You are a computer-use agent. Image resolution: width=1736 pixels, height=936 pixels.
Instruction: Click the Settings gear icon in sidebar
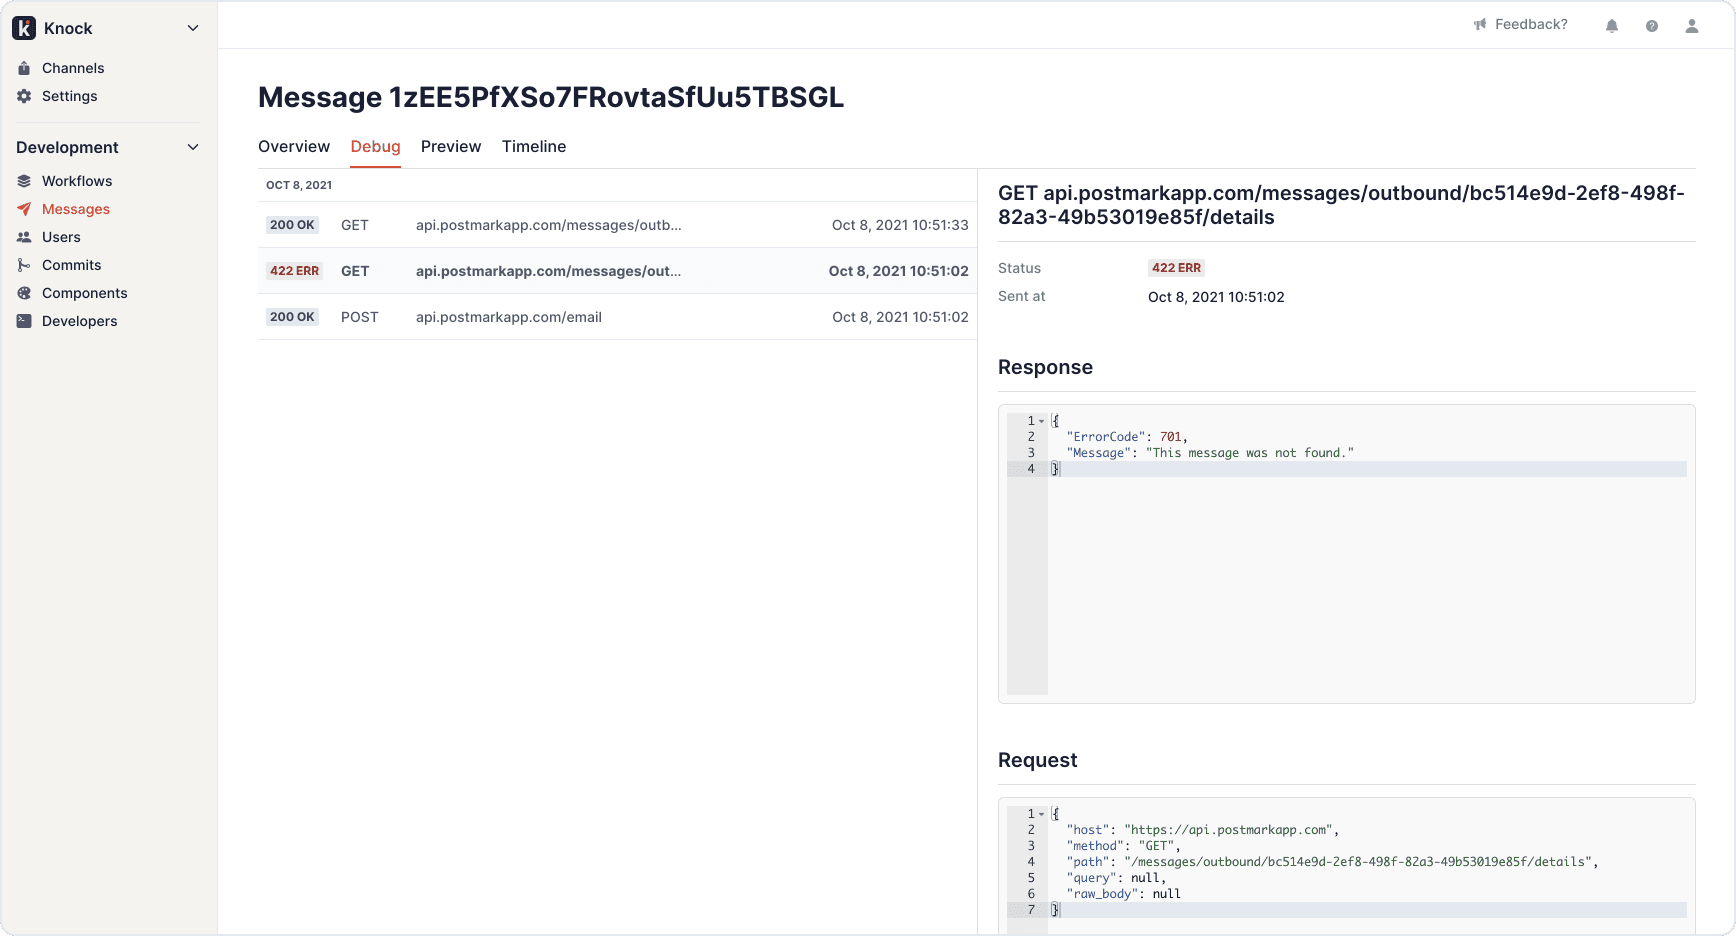tap(24, 96)
